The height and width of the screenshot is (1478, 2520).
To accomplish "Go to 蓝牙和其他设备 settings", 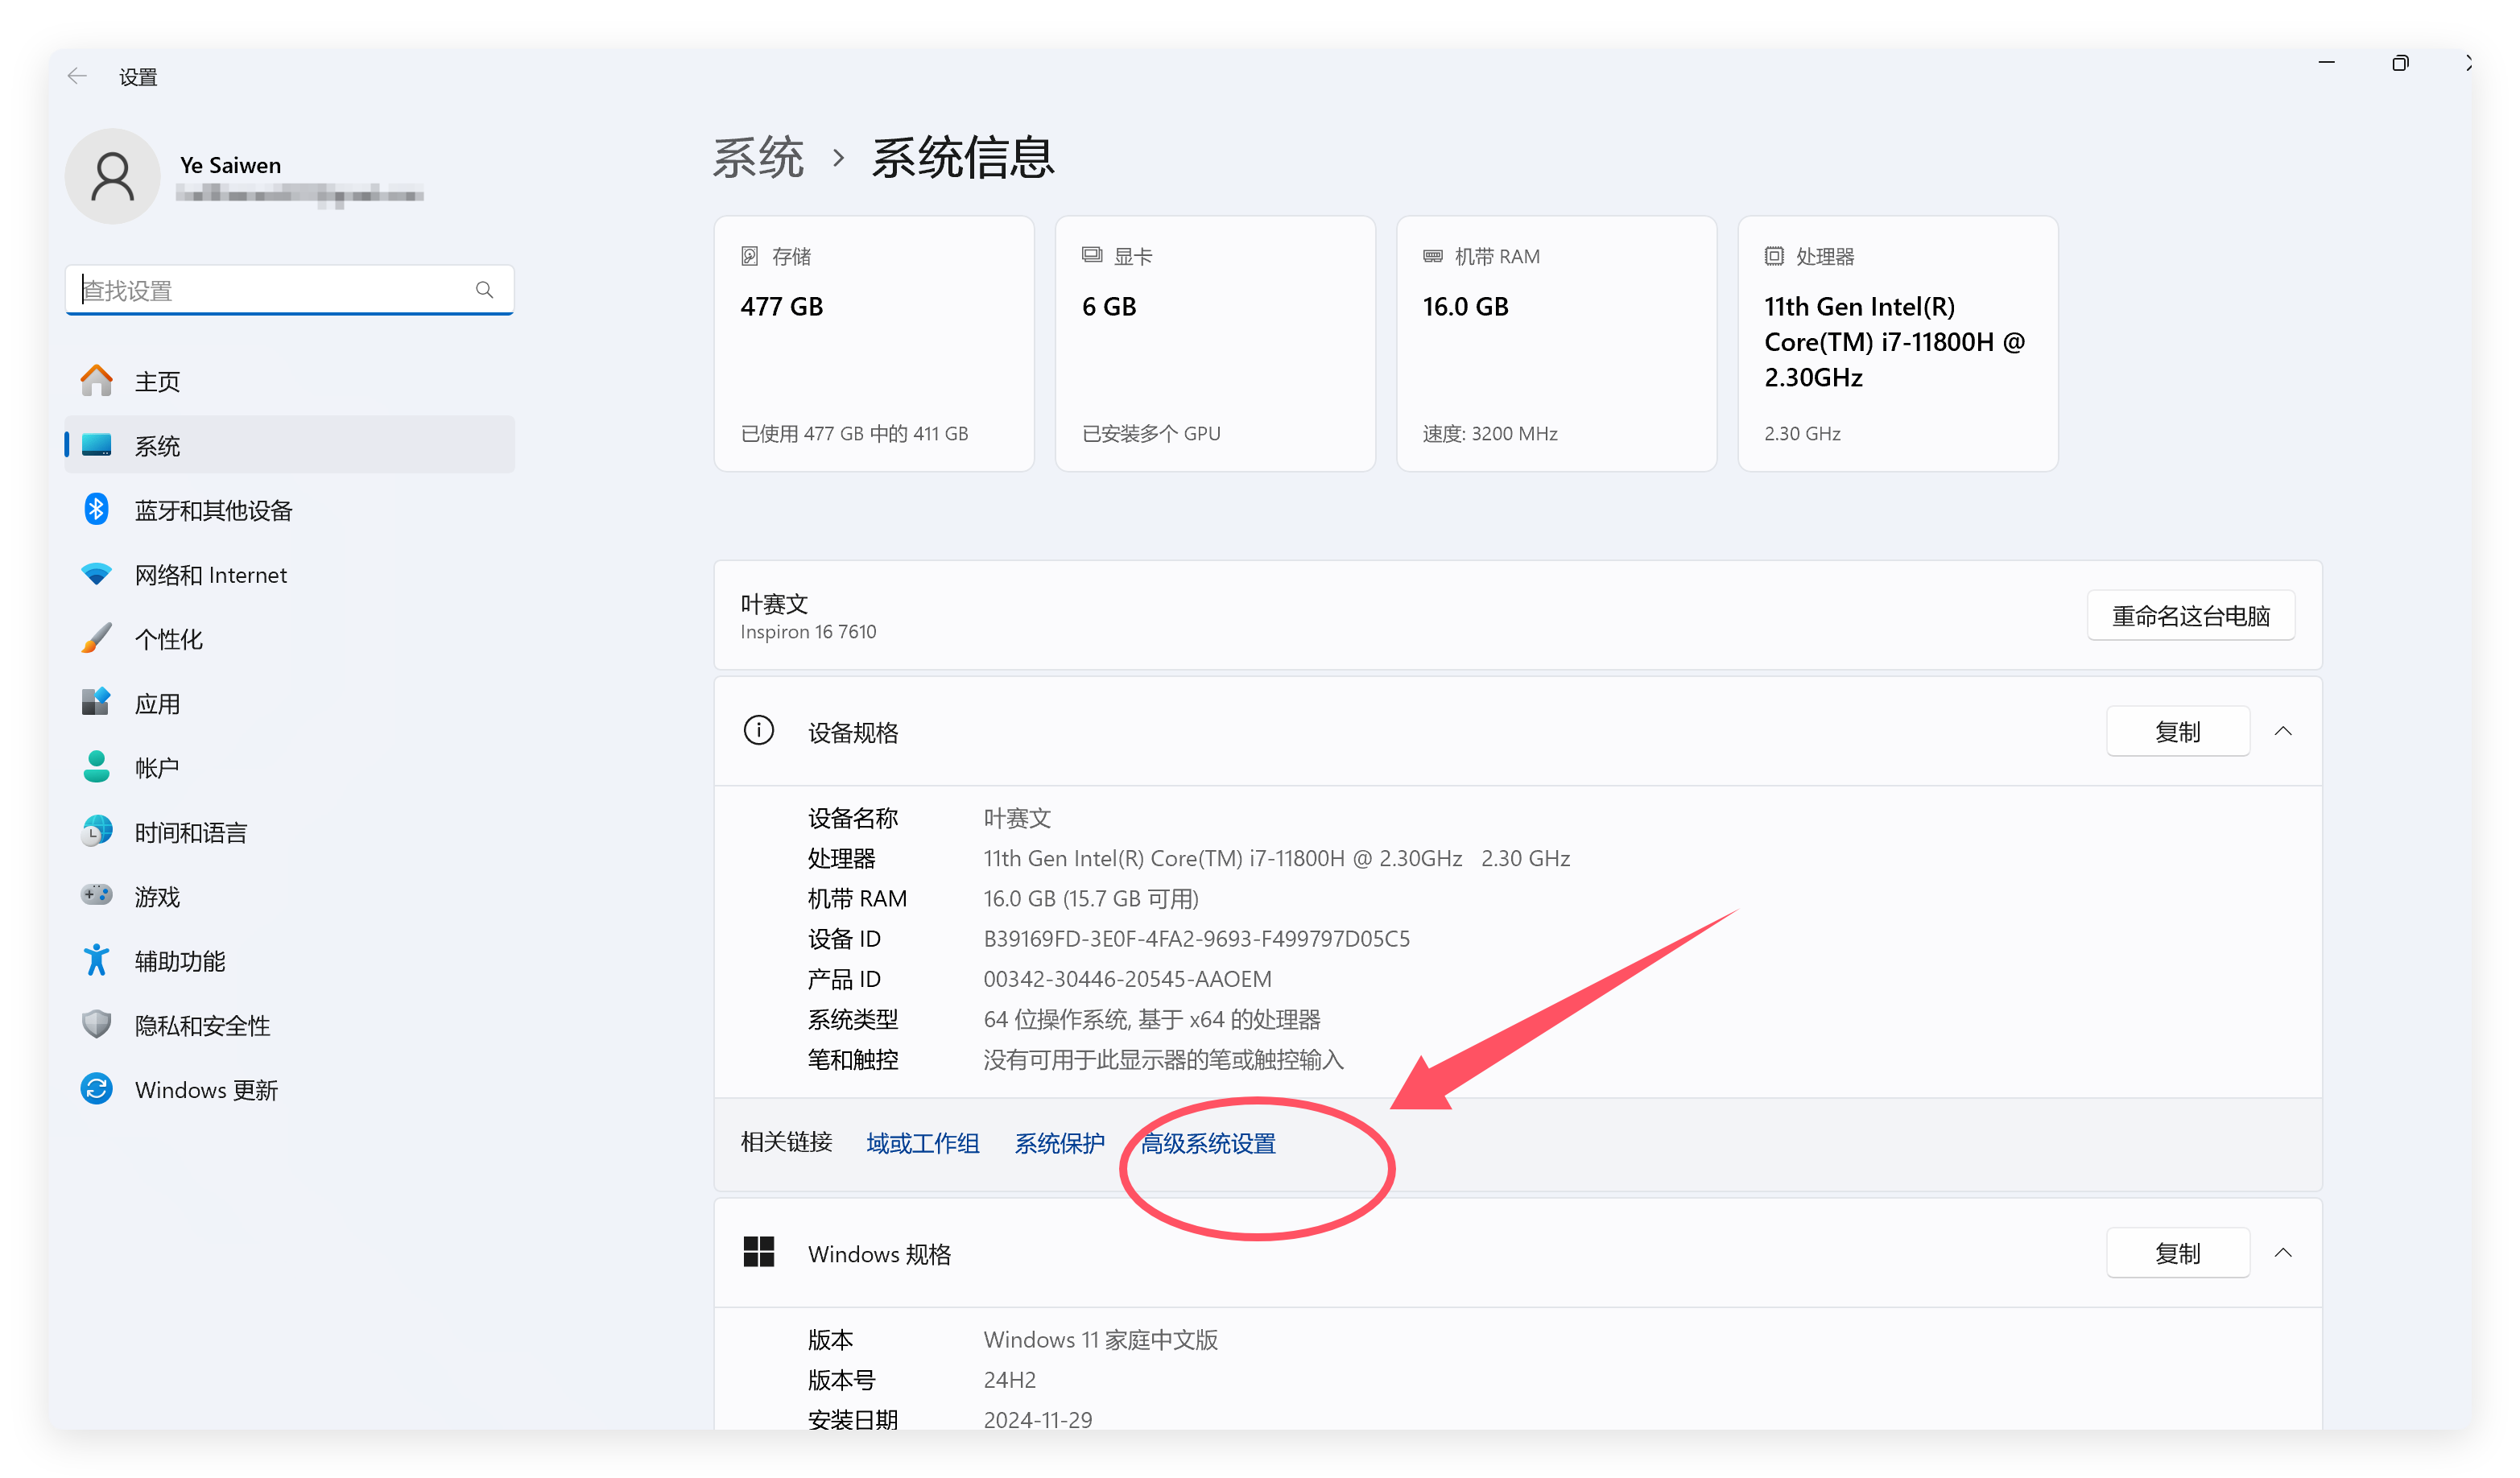I will tap(290, 510).
